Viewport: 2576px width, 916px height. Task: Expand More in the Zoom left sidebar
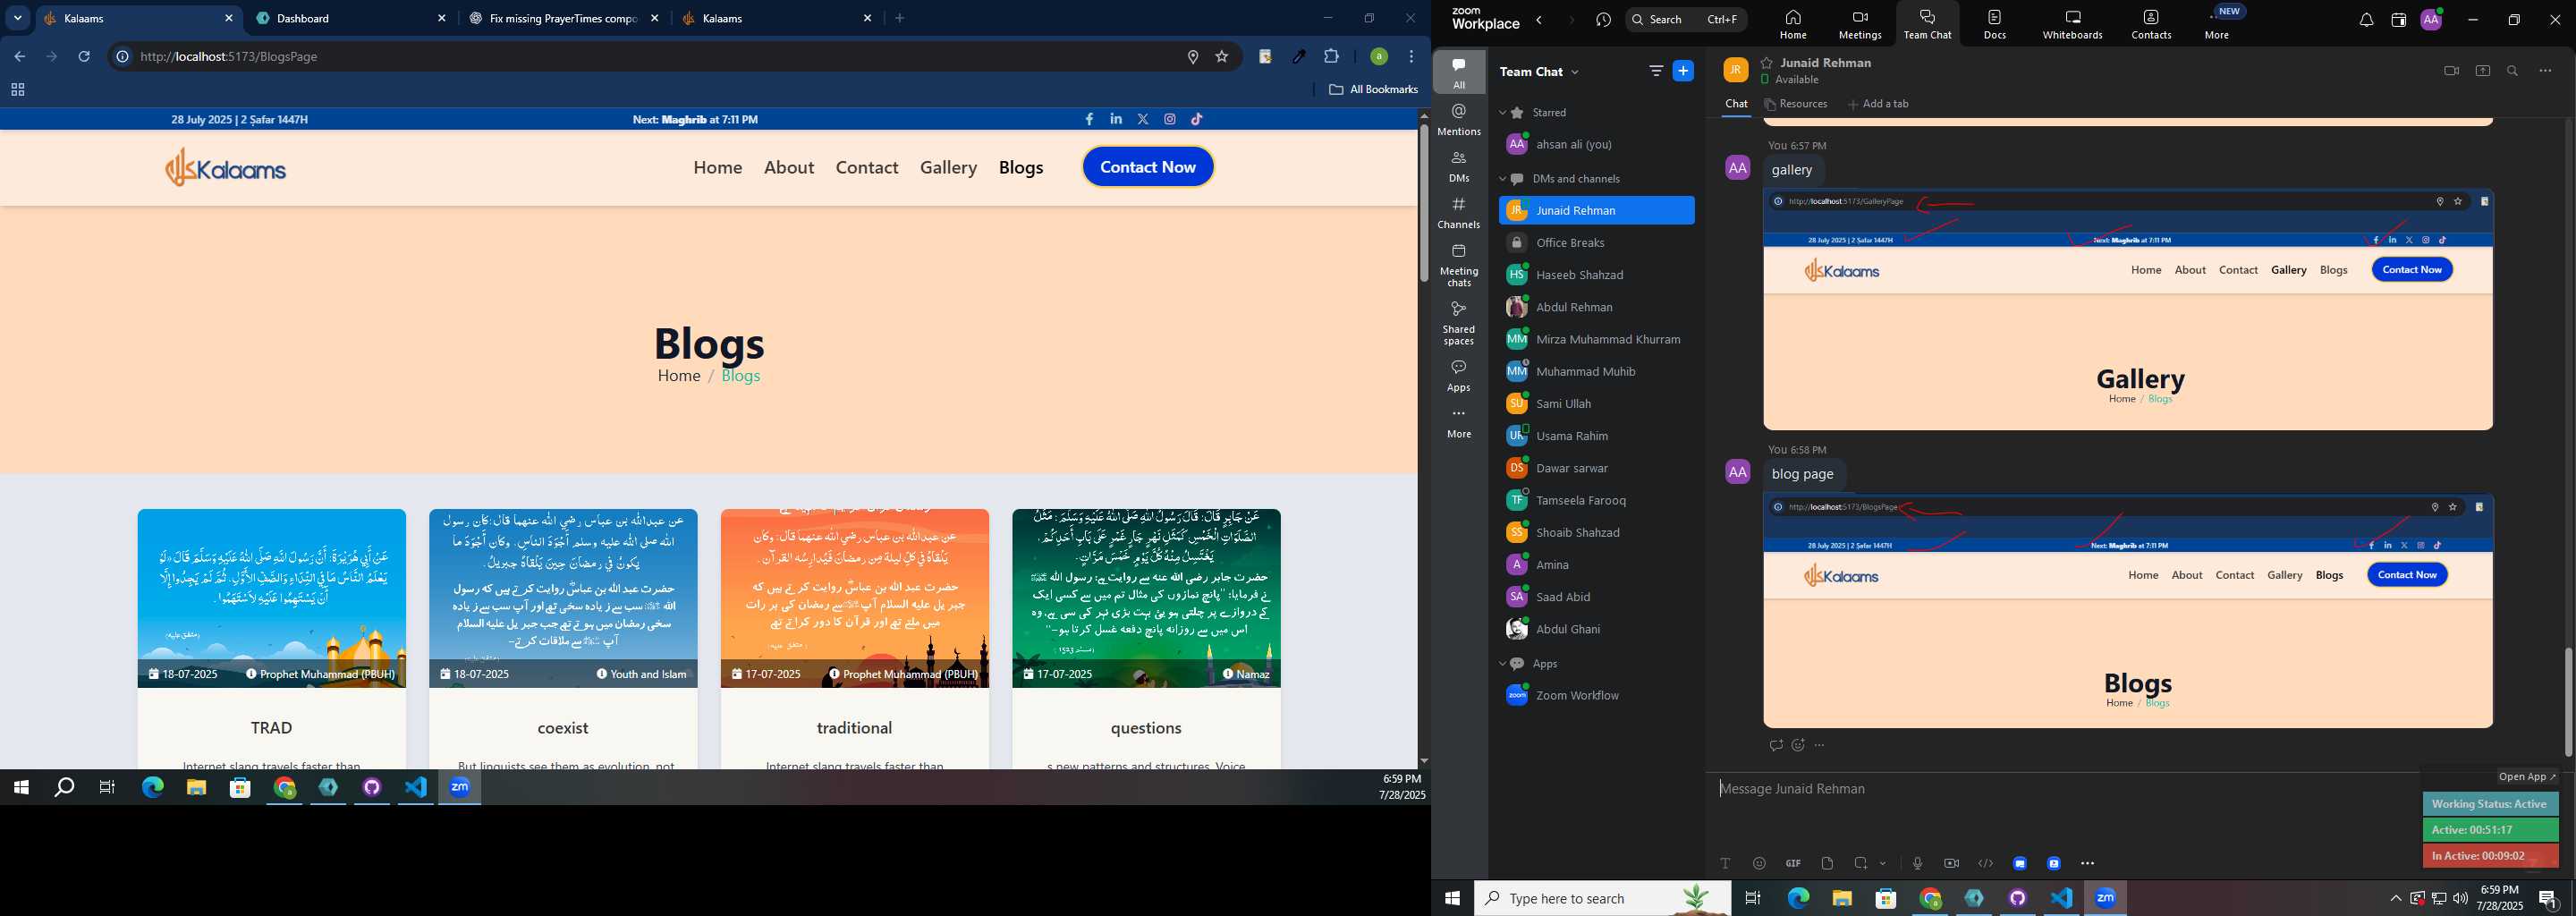(1459, 423)
